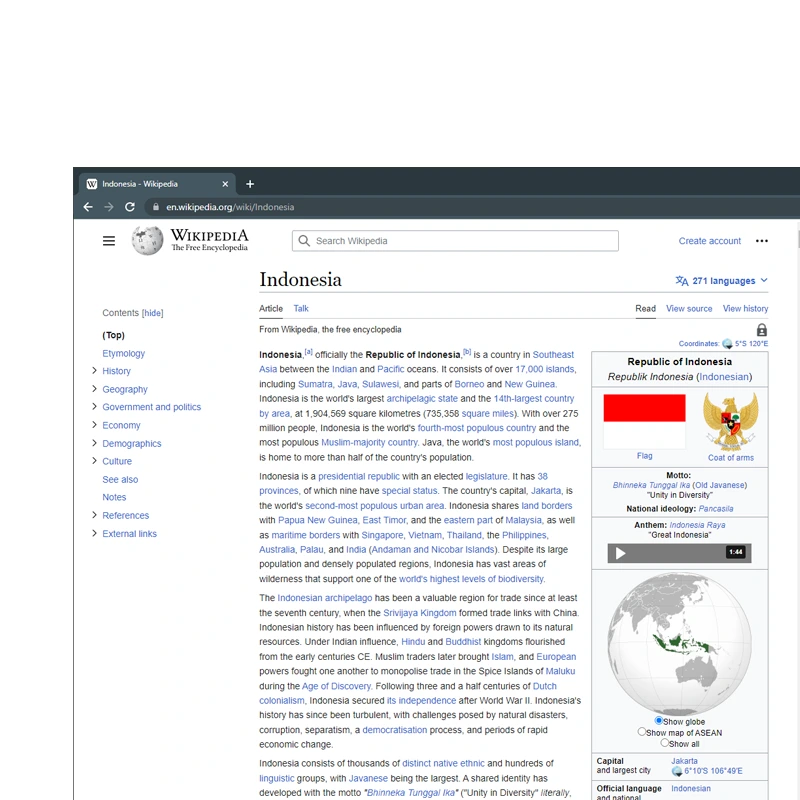The height and width of the screenshot is (800, 800).
Task: Reload the page with refresh icon
Action: click(130, 207)
